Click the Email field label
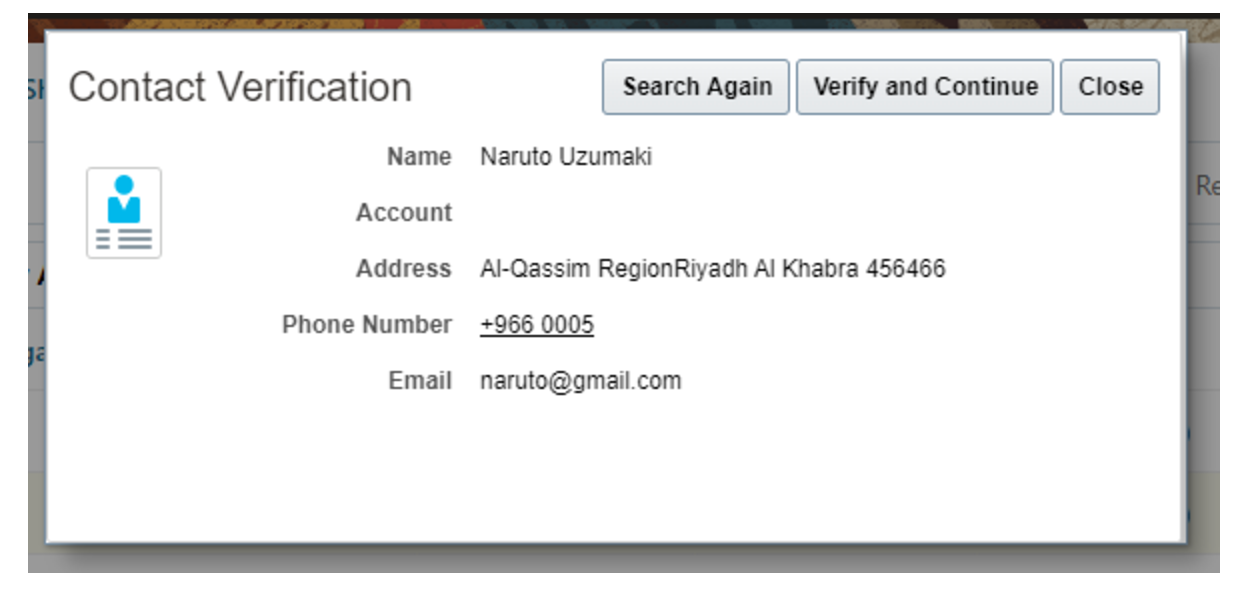Viewport: 1254px width, 610px height. click(x=420, y=381)
